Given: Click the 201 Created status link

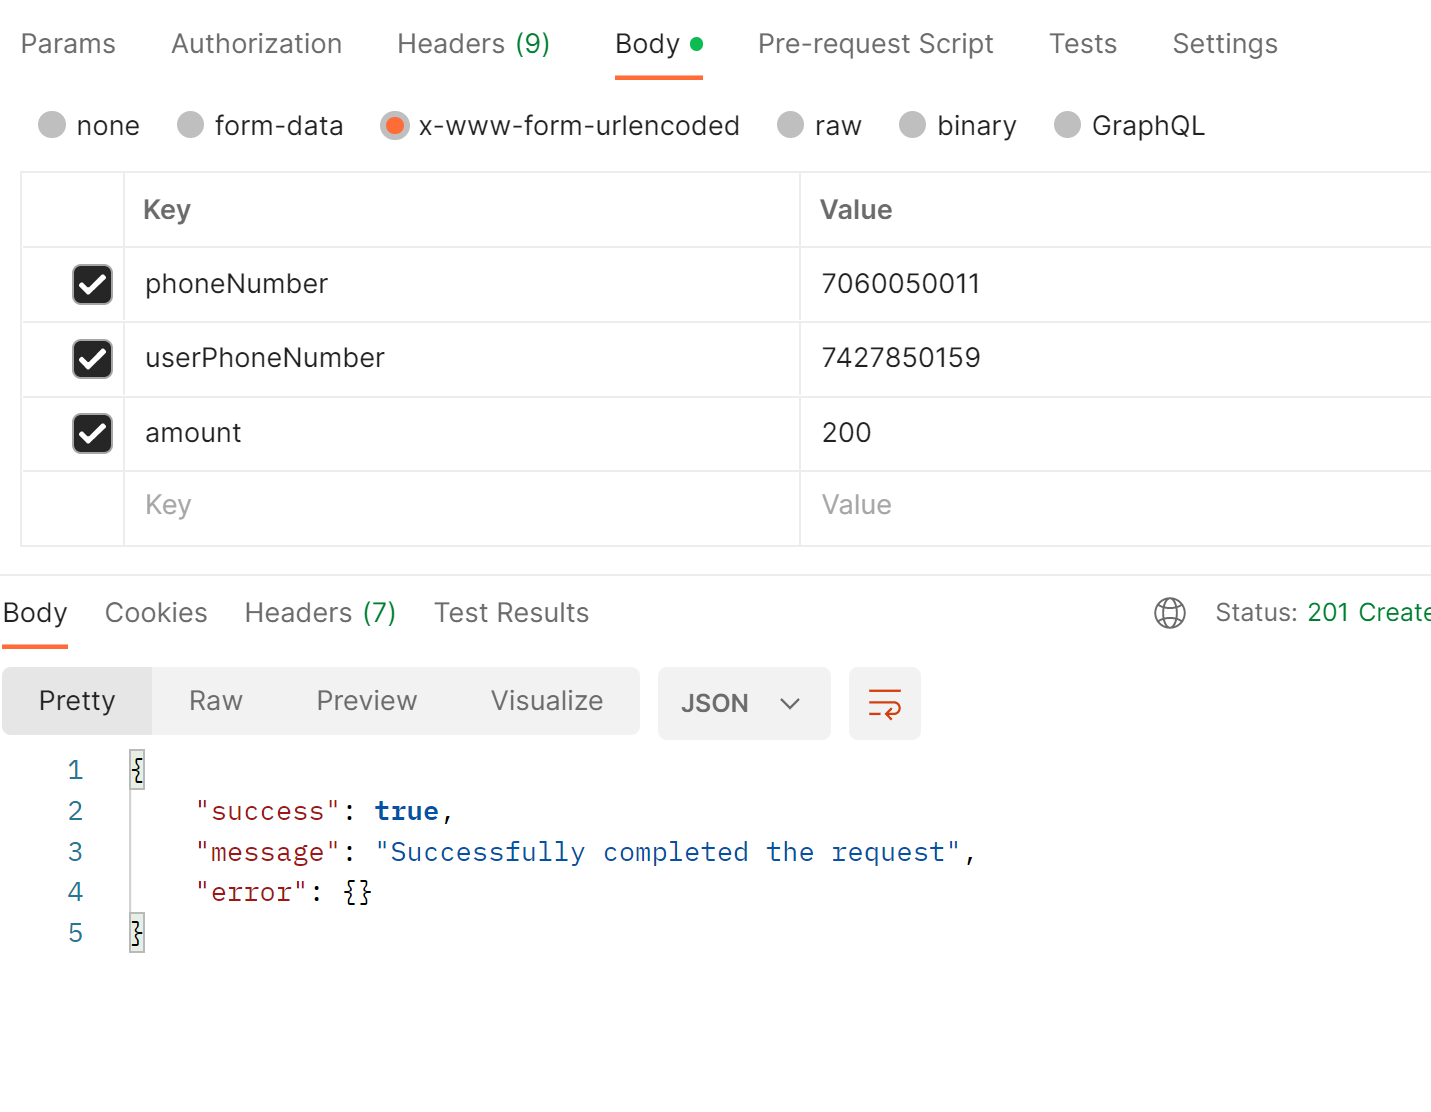Looking at the screenshot, I should click(1368, 612).
